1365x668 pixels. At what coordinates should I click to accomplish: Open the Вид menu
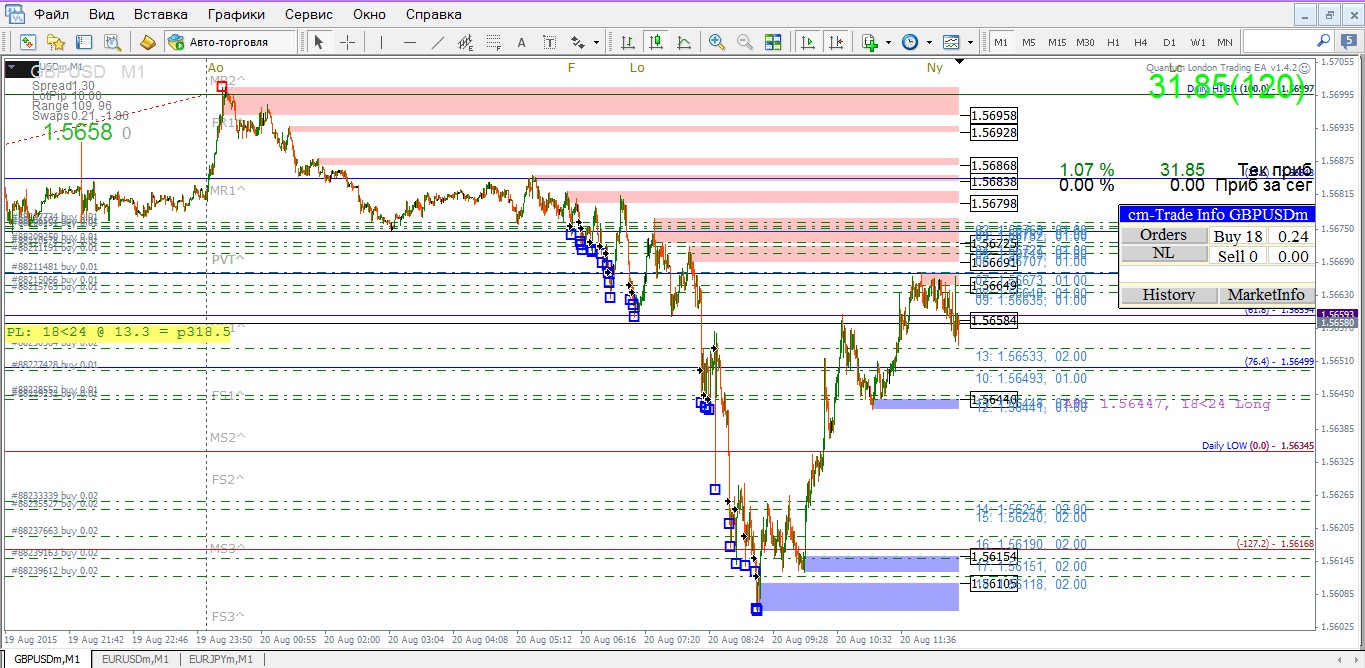pyautogui.click(x=101, y=14)
